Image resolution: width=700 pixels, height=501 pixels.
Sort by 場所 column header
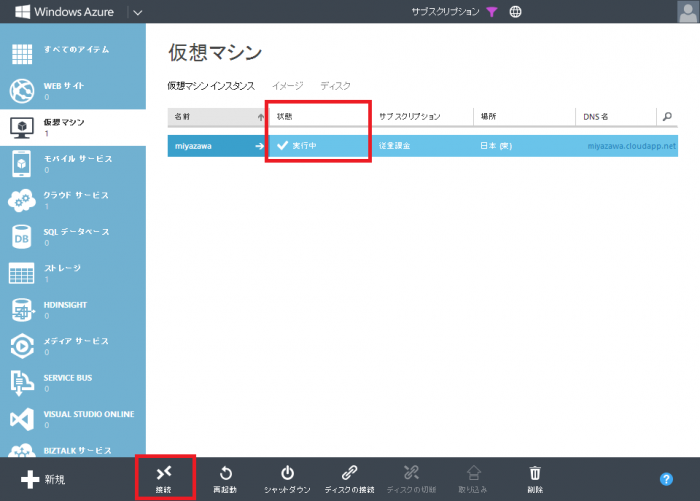525,117
